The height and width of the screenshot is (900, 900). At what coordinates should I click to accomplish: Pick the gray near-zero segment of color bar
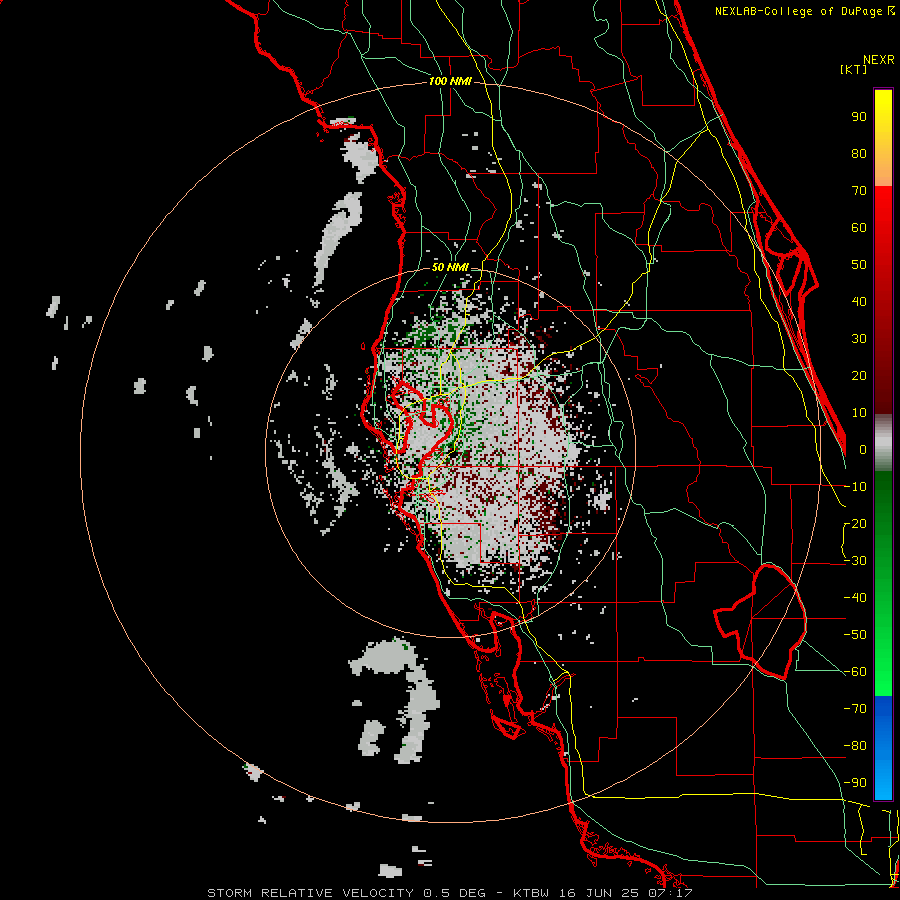[883, 443]
